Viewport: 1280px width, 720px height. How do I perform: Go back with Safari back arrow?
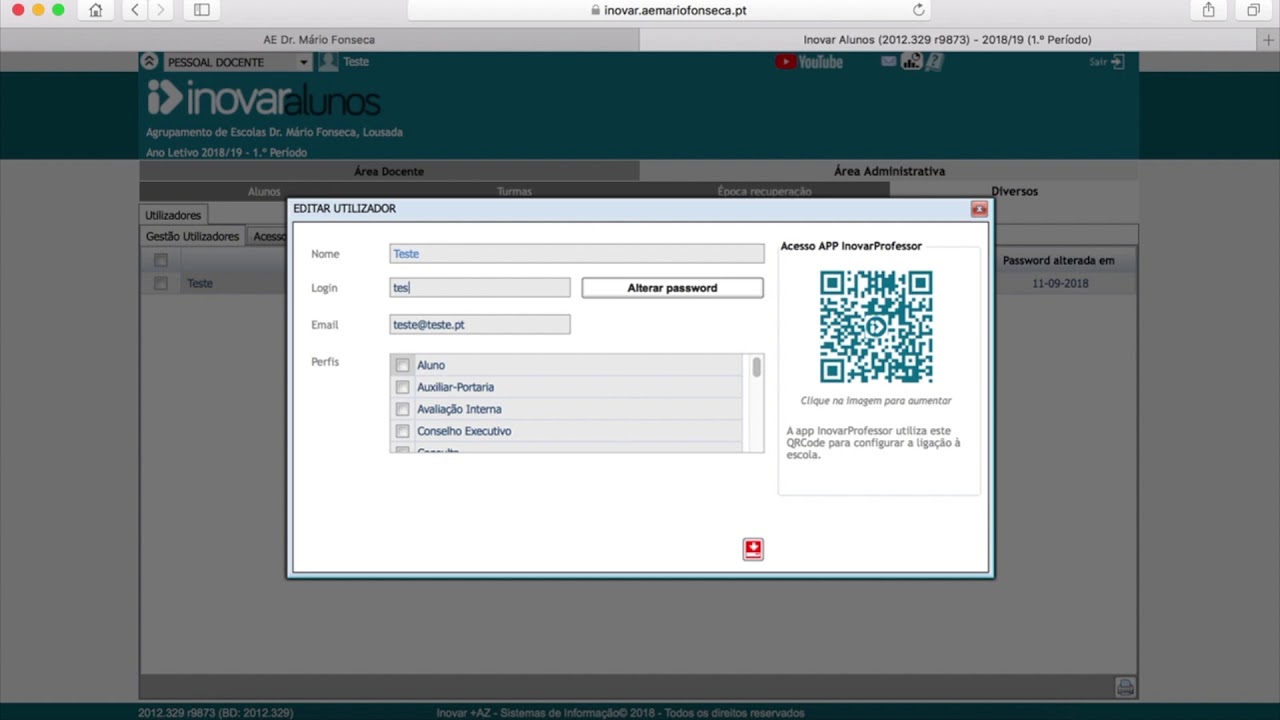click(135, 10)
